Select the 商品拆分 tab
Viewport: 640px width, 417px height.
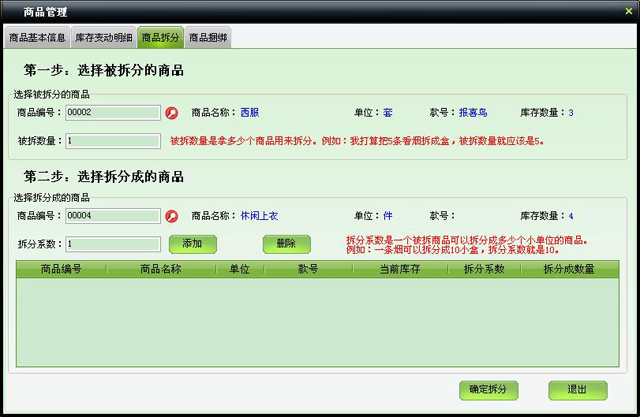coord(160,38)
